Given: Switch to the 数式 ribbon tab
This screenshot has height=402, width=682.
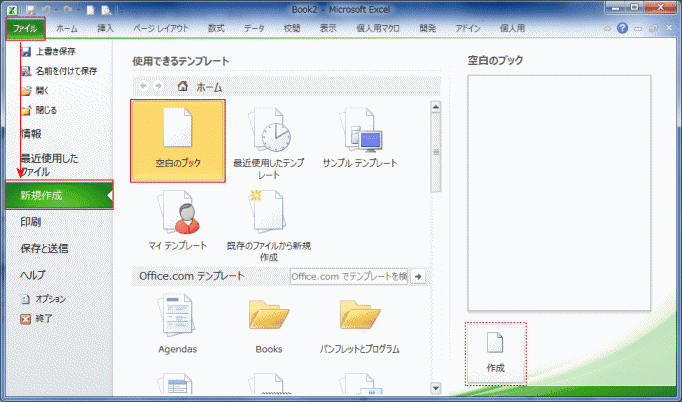Looking at the screenshot, I should click(x=216, y=29).
